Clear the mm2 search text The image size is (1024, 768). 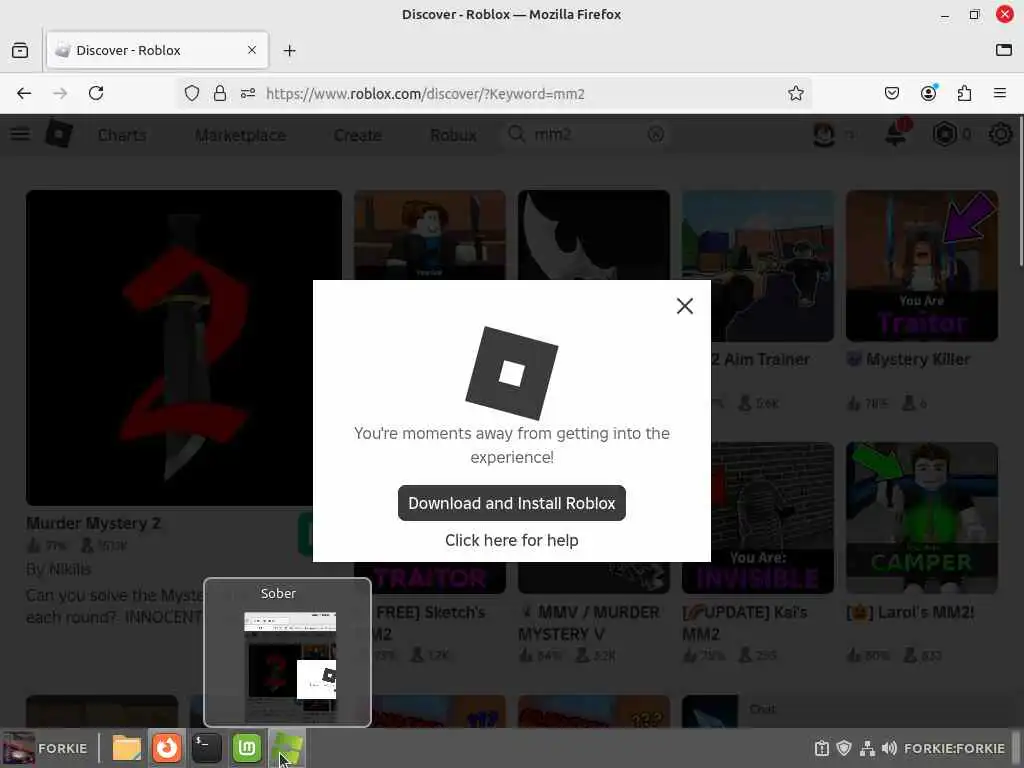pyautogui.click(x=656, y=135)
